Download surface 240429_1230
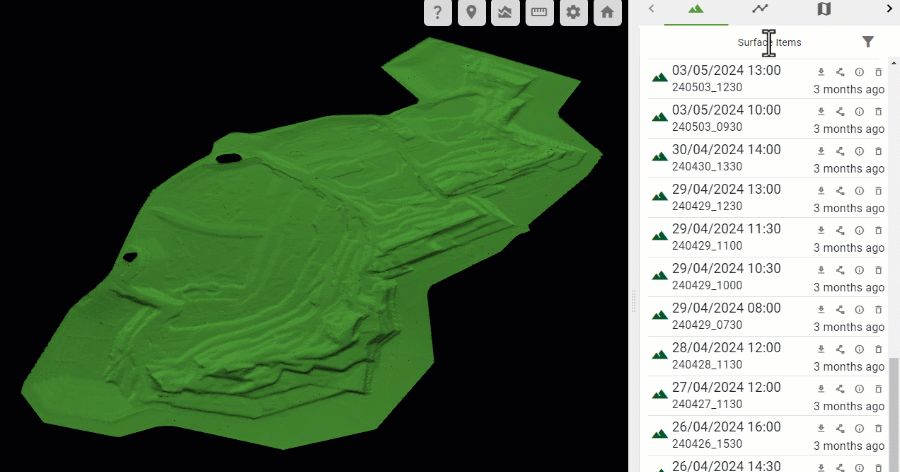900x472 pixels. (x=821, y=191)
